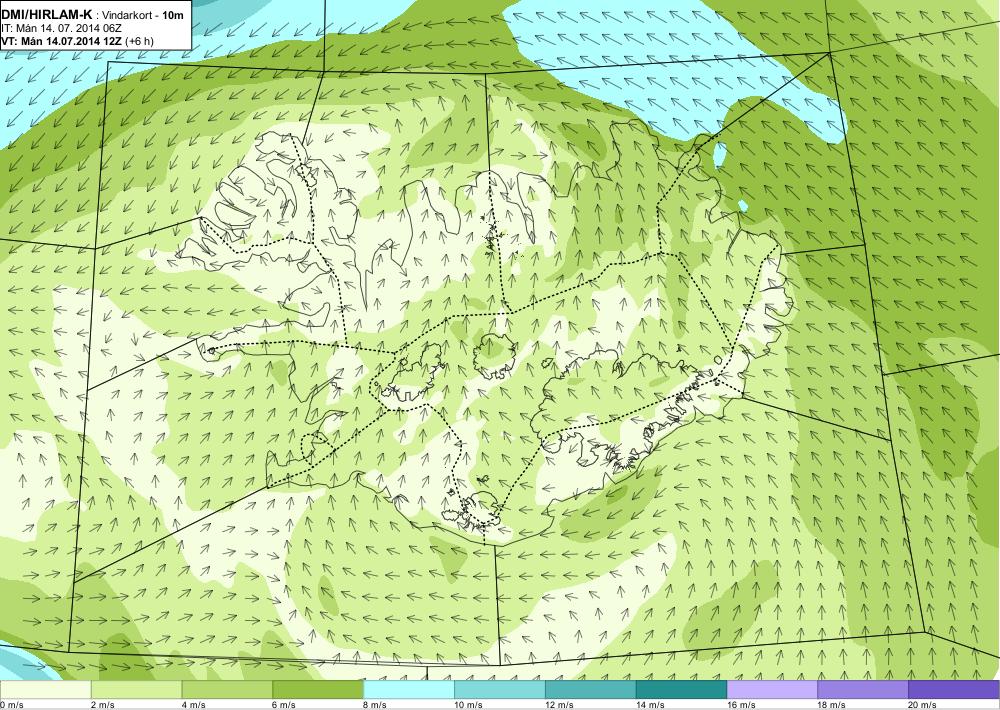Click the IT: Mán 14. 07. 2014 06Z line

[61, 28]
